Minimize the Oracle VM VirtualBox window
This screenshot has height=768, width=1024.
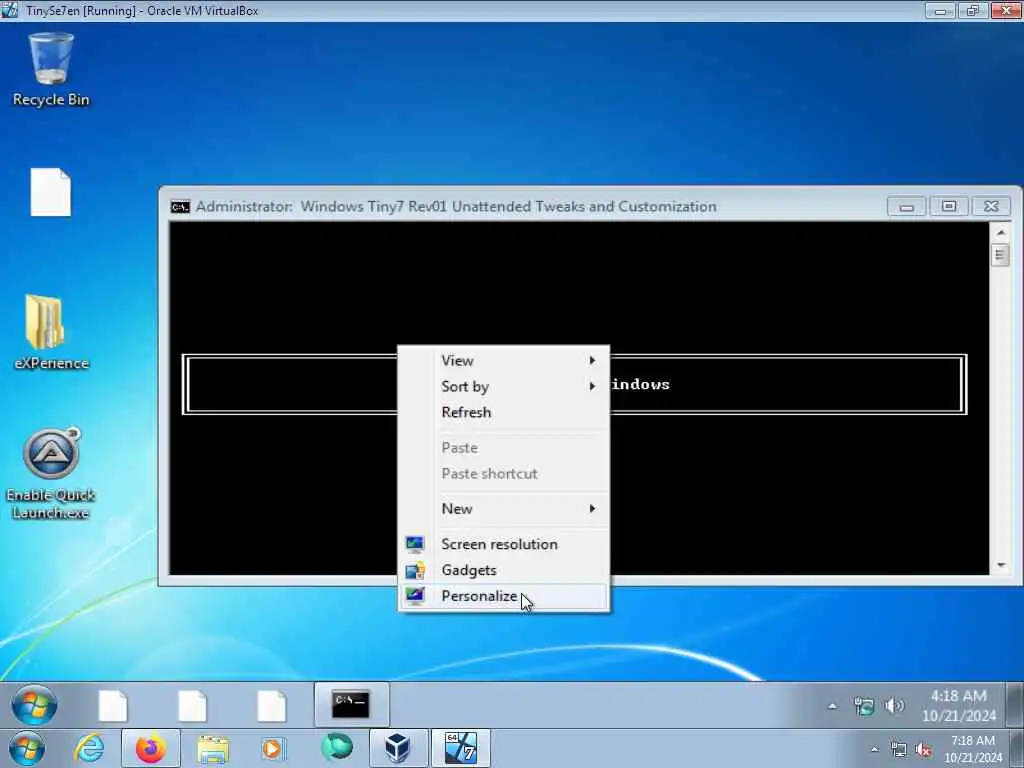(940, 10)
